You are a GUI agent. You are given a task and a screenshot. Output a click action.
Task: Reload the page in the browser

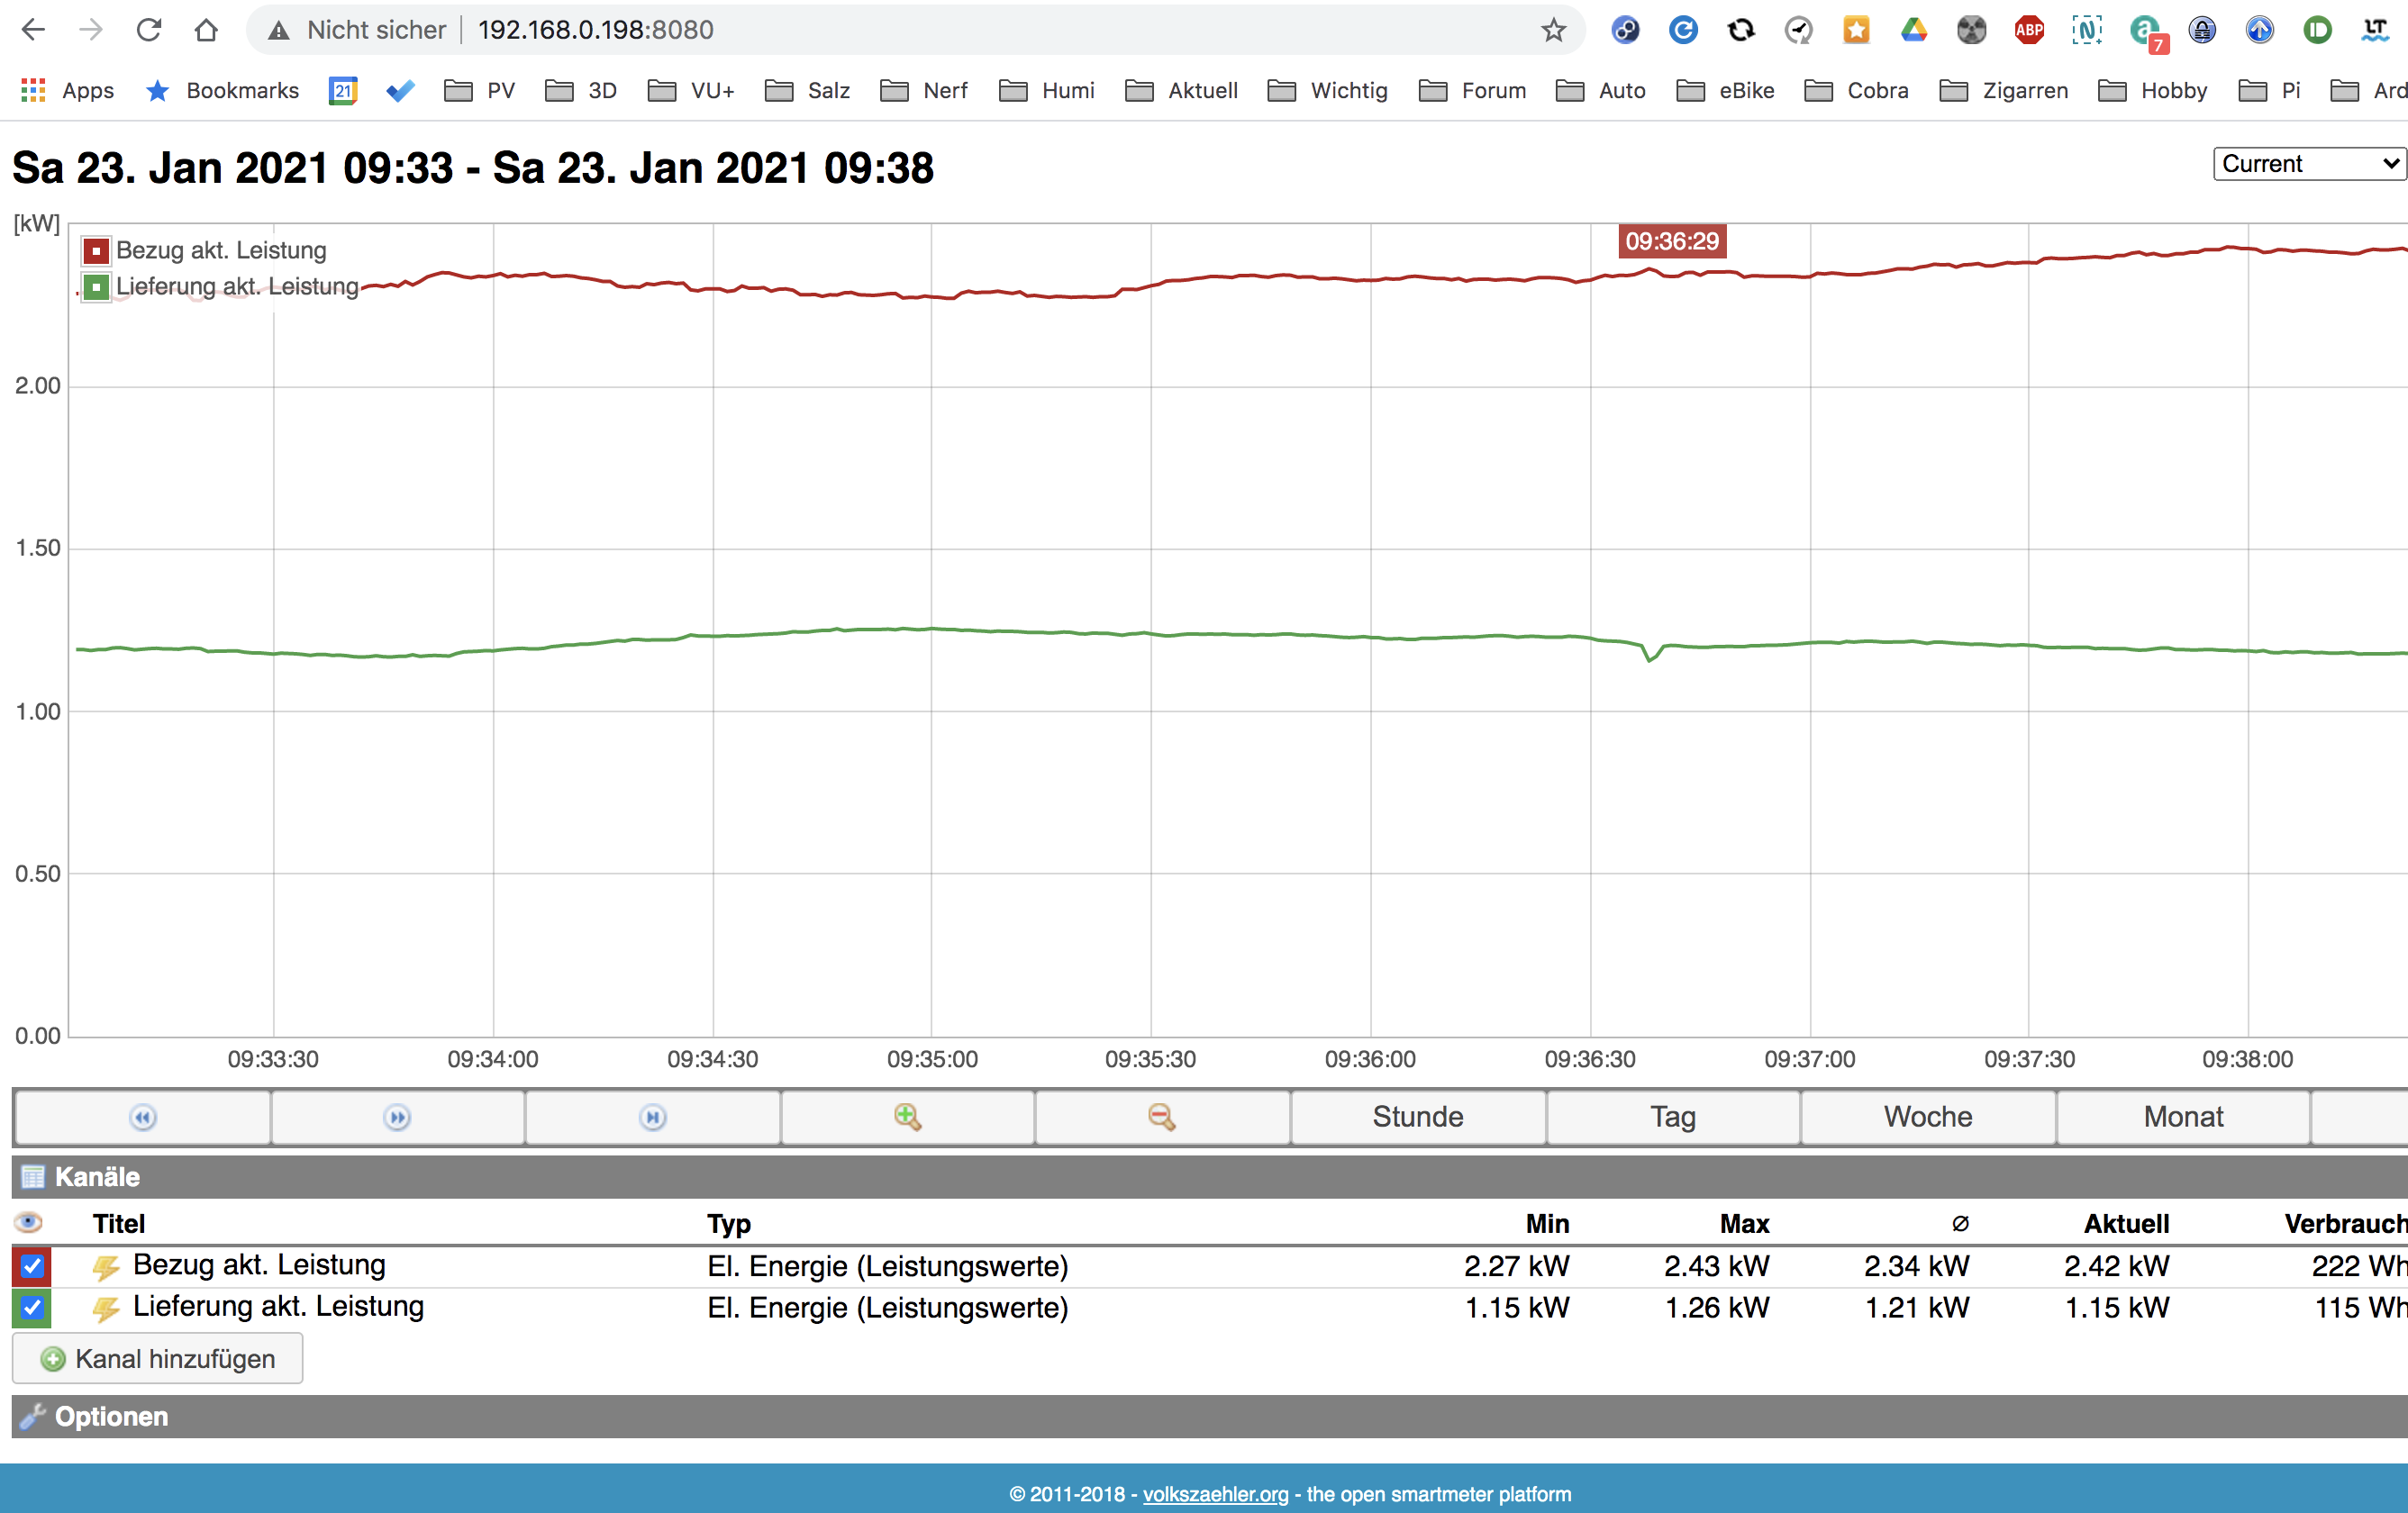(x=149, y=30)
